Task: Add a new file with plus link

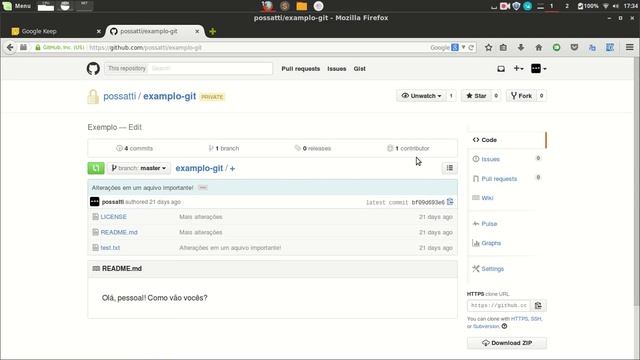Action: [x=232, y=169]
